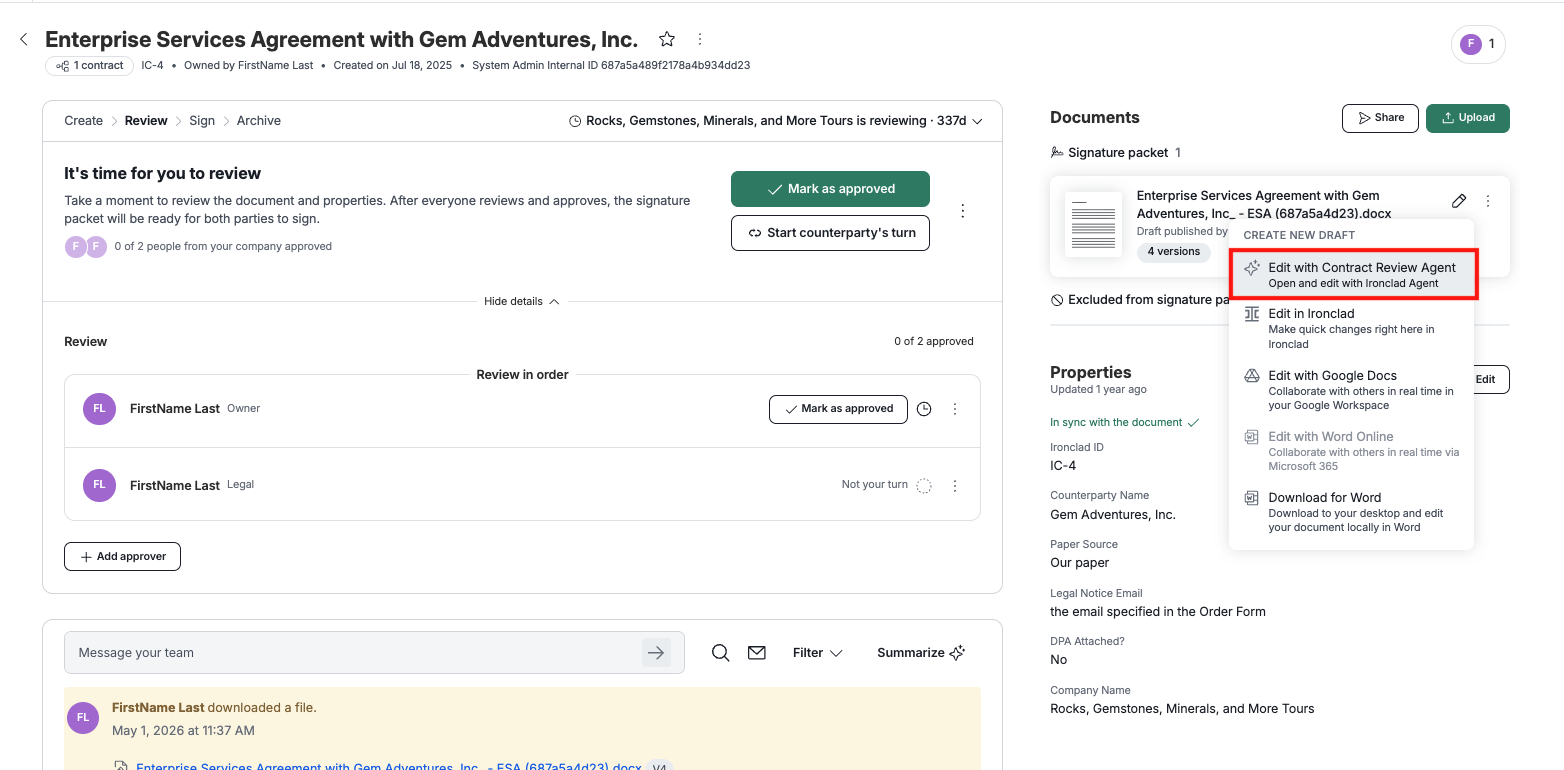Open the 4 versions chip on the document

pos(1174,252)
